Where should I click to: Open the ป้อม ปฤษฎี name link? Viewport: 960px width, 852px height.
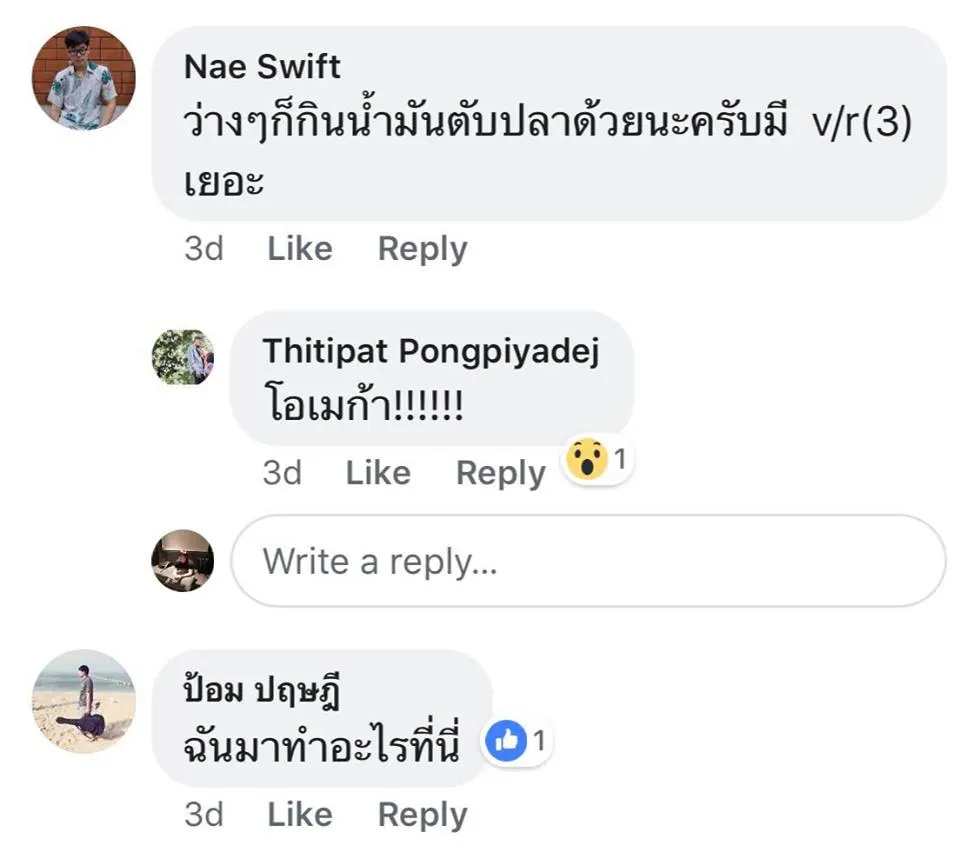tap(262, 692)
